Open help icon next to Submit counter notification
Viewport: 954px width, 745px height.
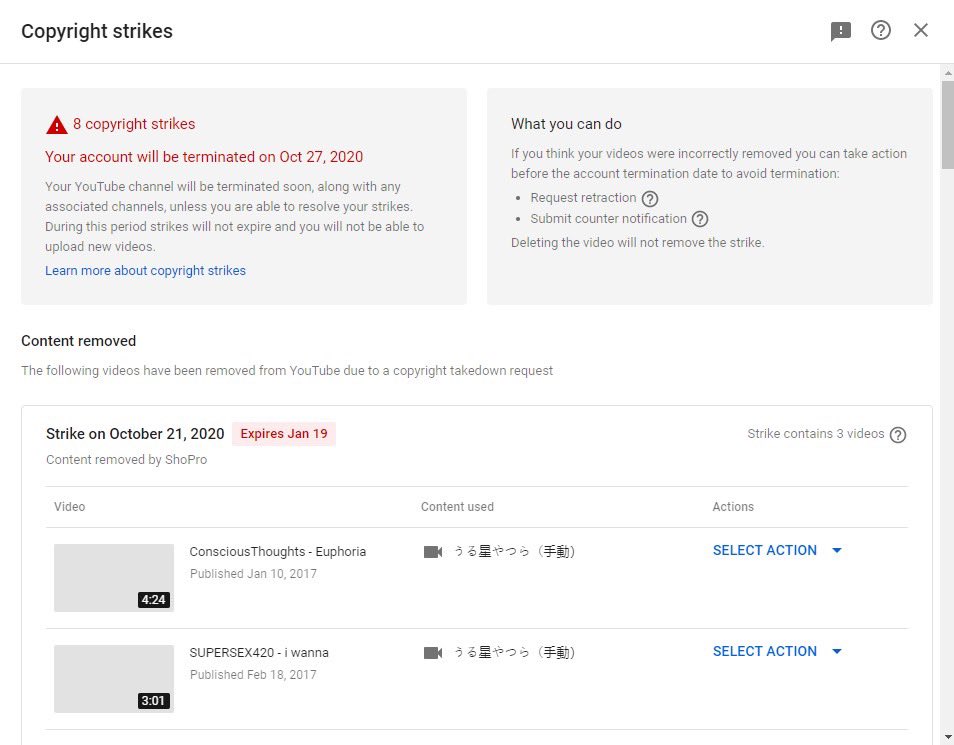[x=700, y=219]
